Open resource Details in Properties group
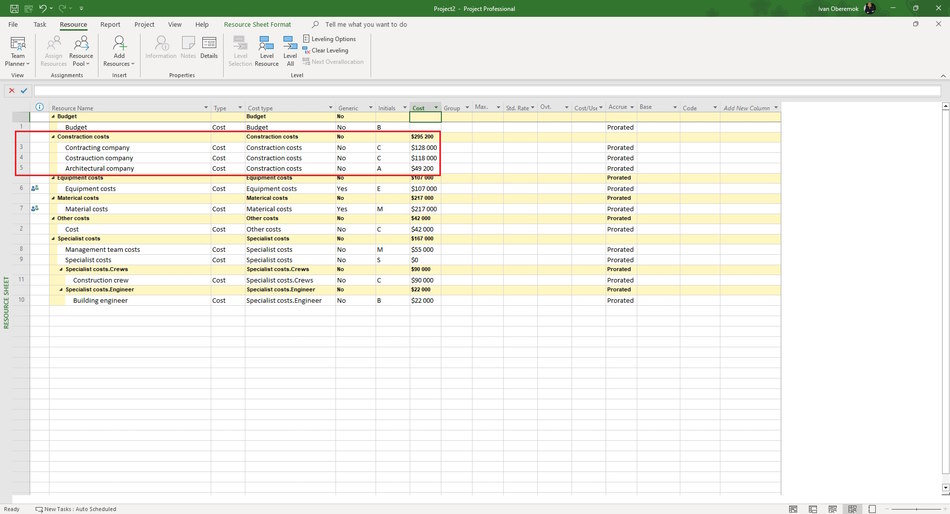Screen dimensions: 950x514 pyautogui.click(x=209, y=48)
